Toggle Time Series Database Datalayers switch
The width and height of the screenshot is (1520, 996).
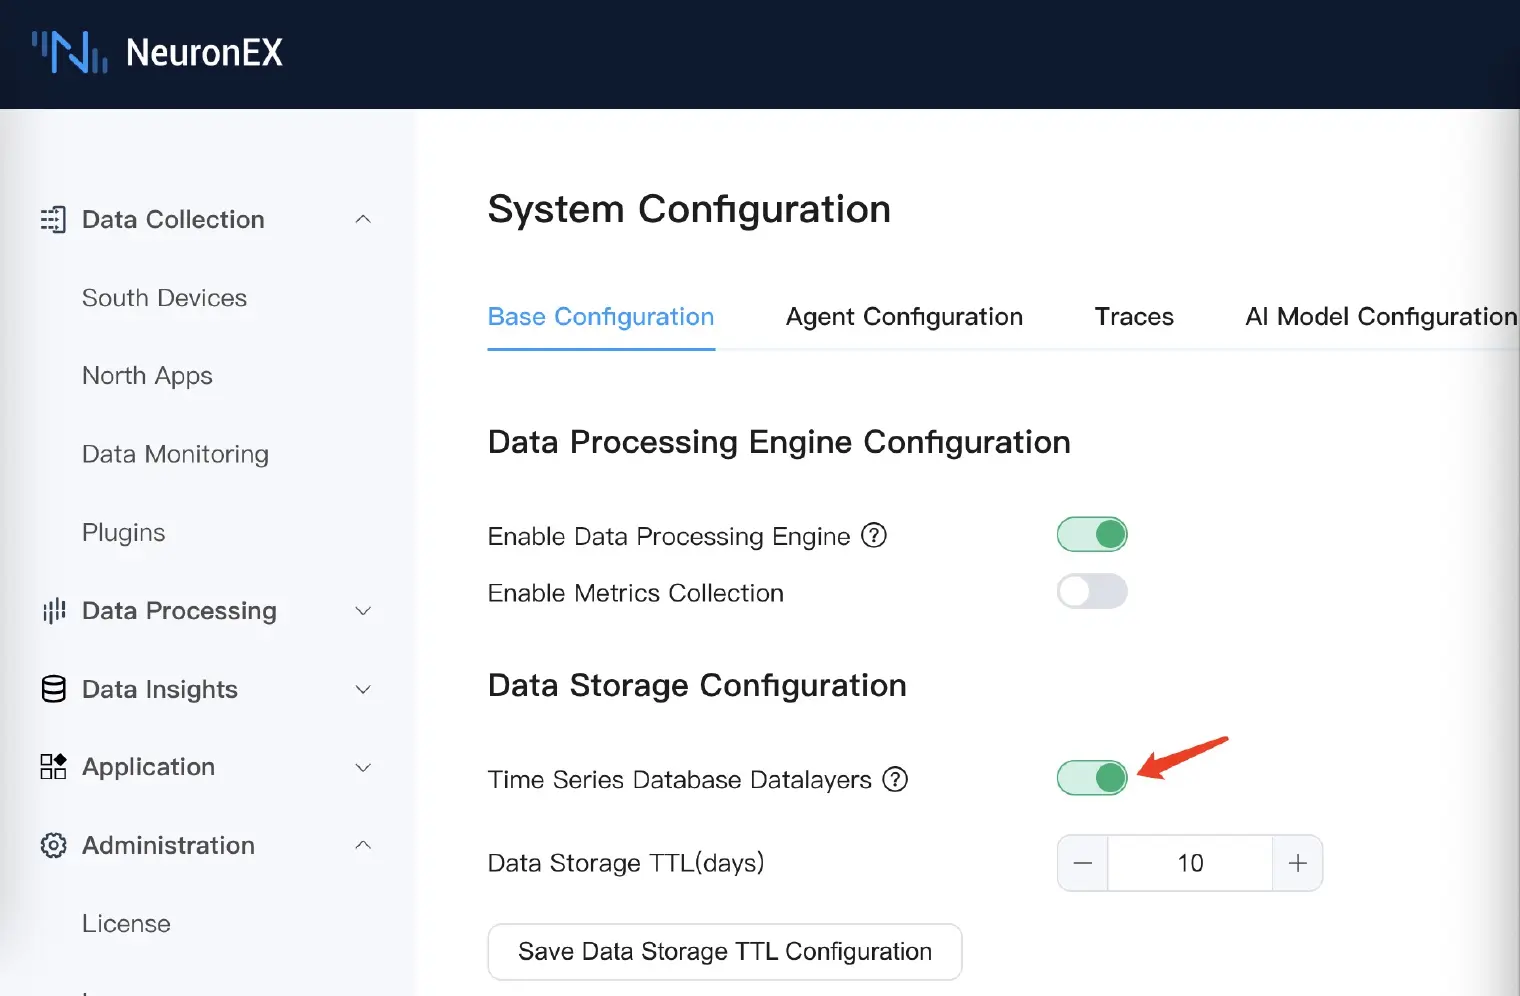1092,777
